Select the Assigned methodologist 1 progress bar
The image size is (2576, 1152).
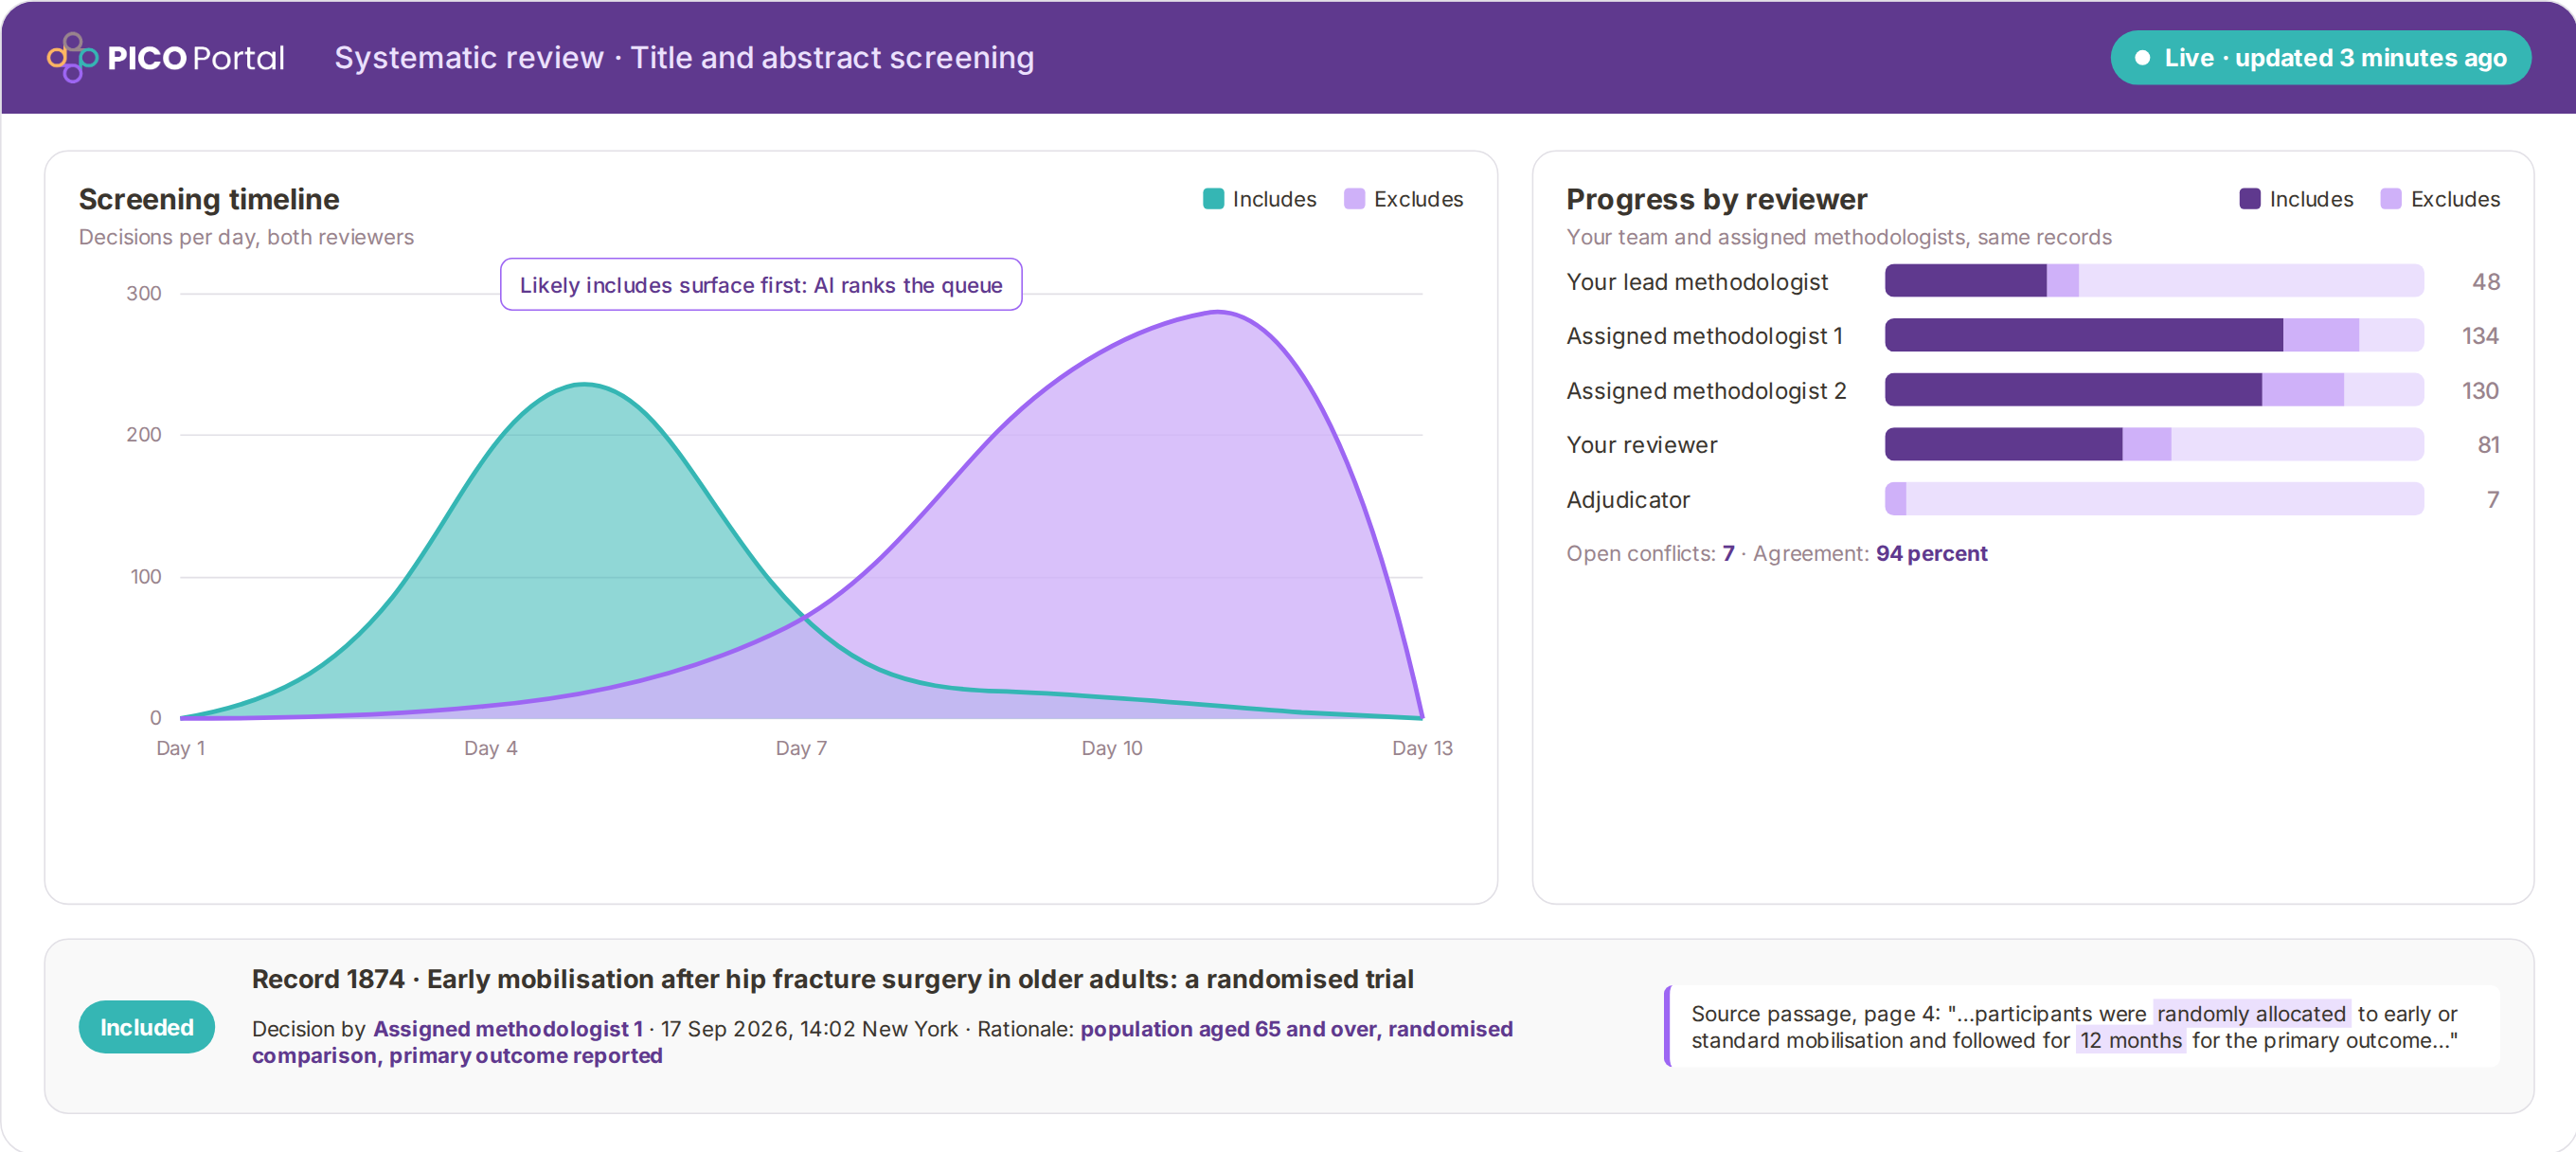2154,336
